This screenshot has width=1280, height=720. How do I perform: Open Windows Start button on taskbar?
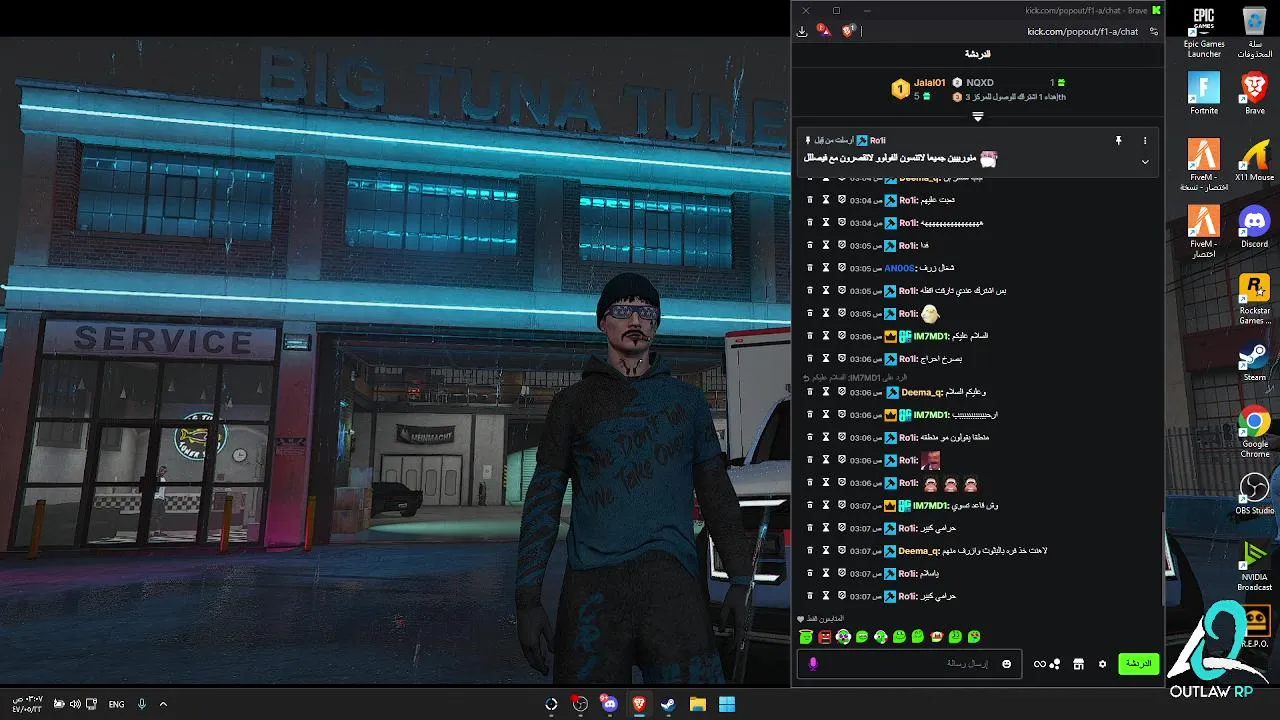(x=727, y=704)
